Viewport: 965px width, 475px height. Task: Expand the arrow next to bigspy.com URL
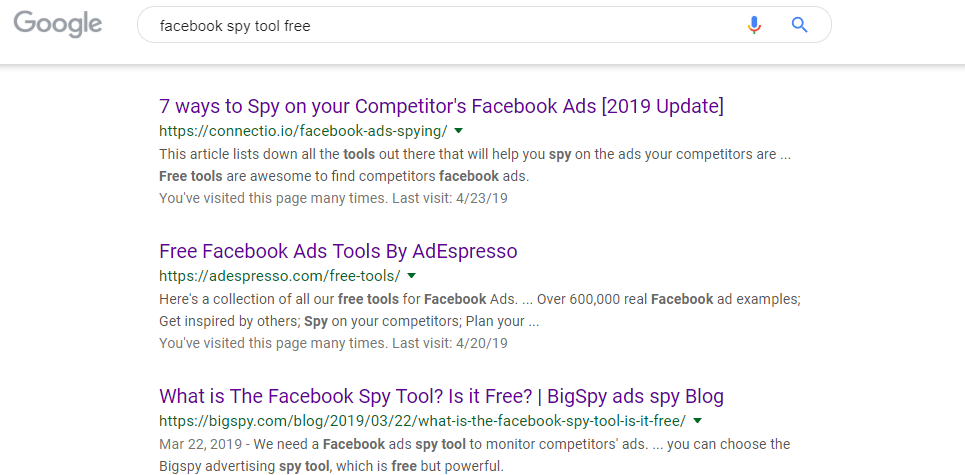coord(697,421)
